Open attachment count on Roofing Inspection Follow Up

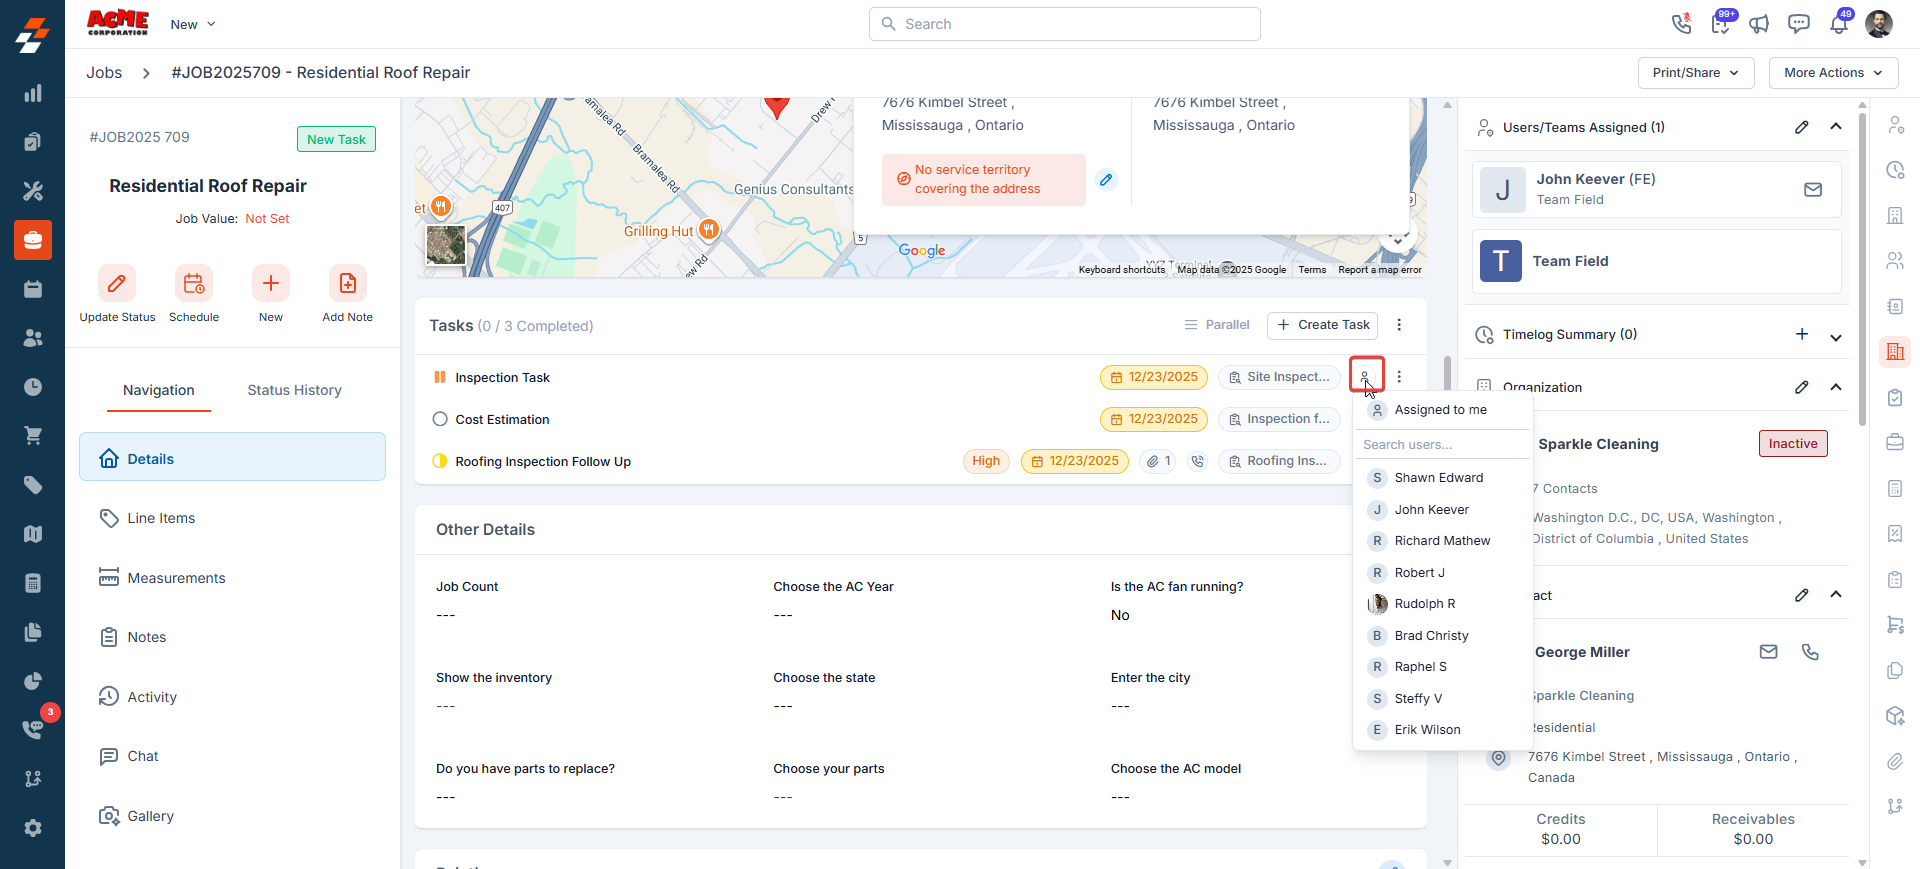(1158, 461)
